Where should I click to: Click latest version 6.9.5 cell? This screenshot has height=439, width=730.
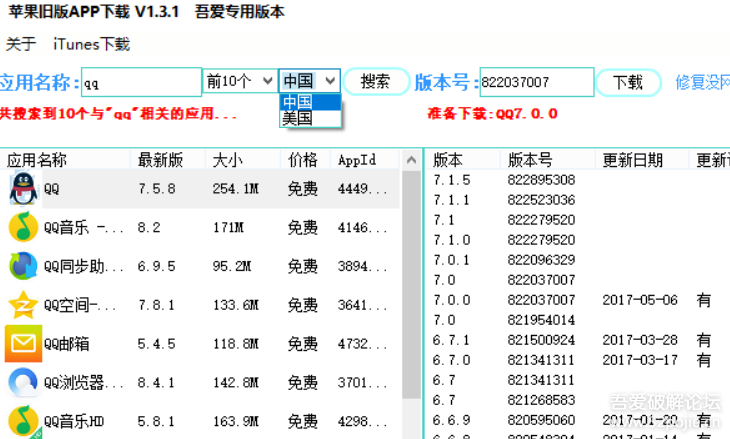156,266
